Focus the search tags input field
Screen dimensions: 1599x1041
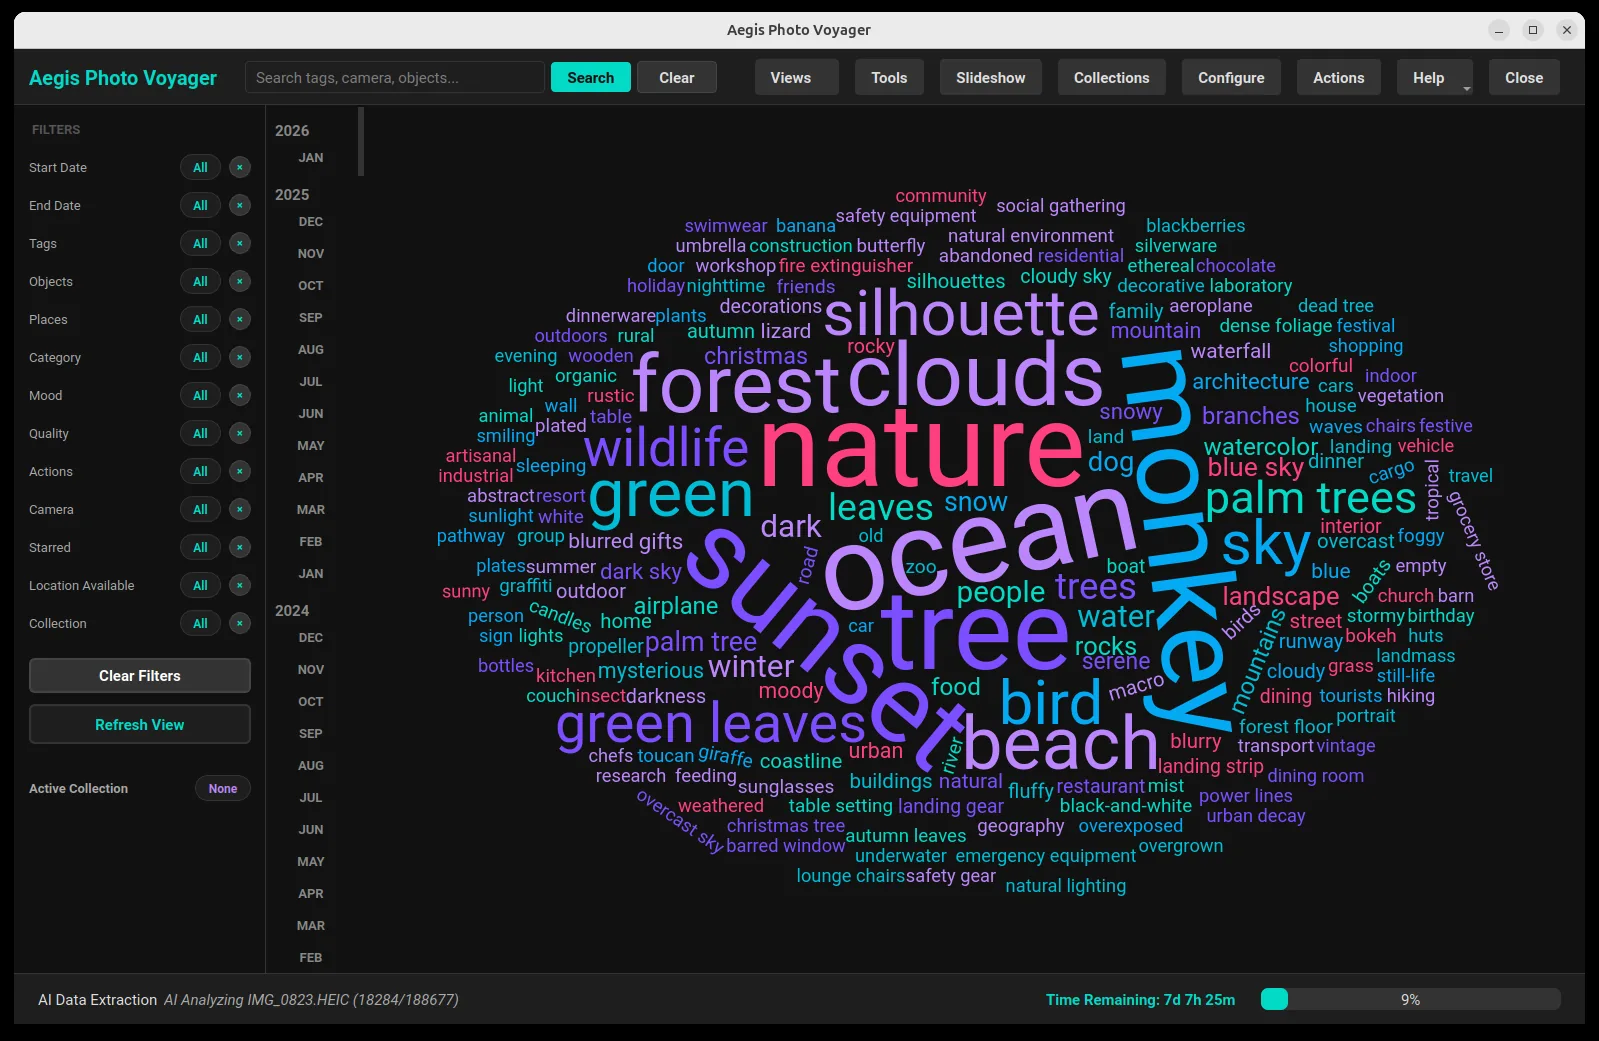[395, 77]
